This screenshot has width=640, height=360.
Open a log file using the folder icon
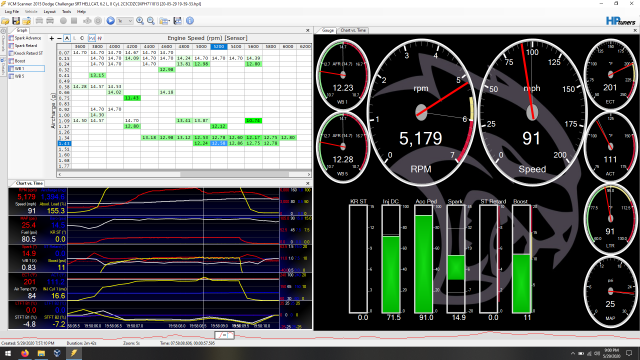[x=5, y=21]
